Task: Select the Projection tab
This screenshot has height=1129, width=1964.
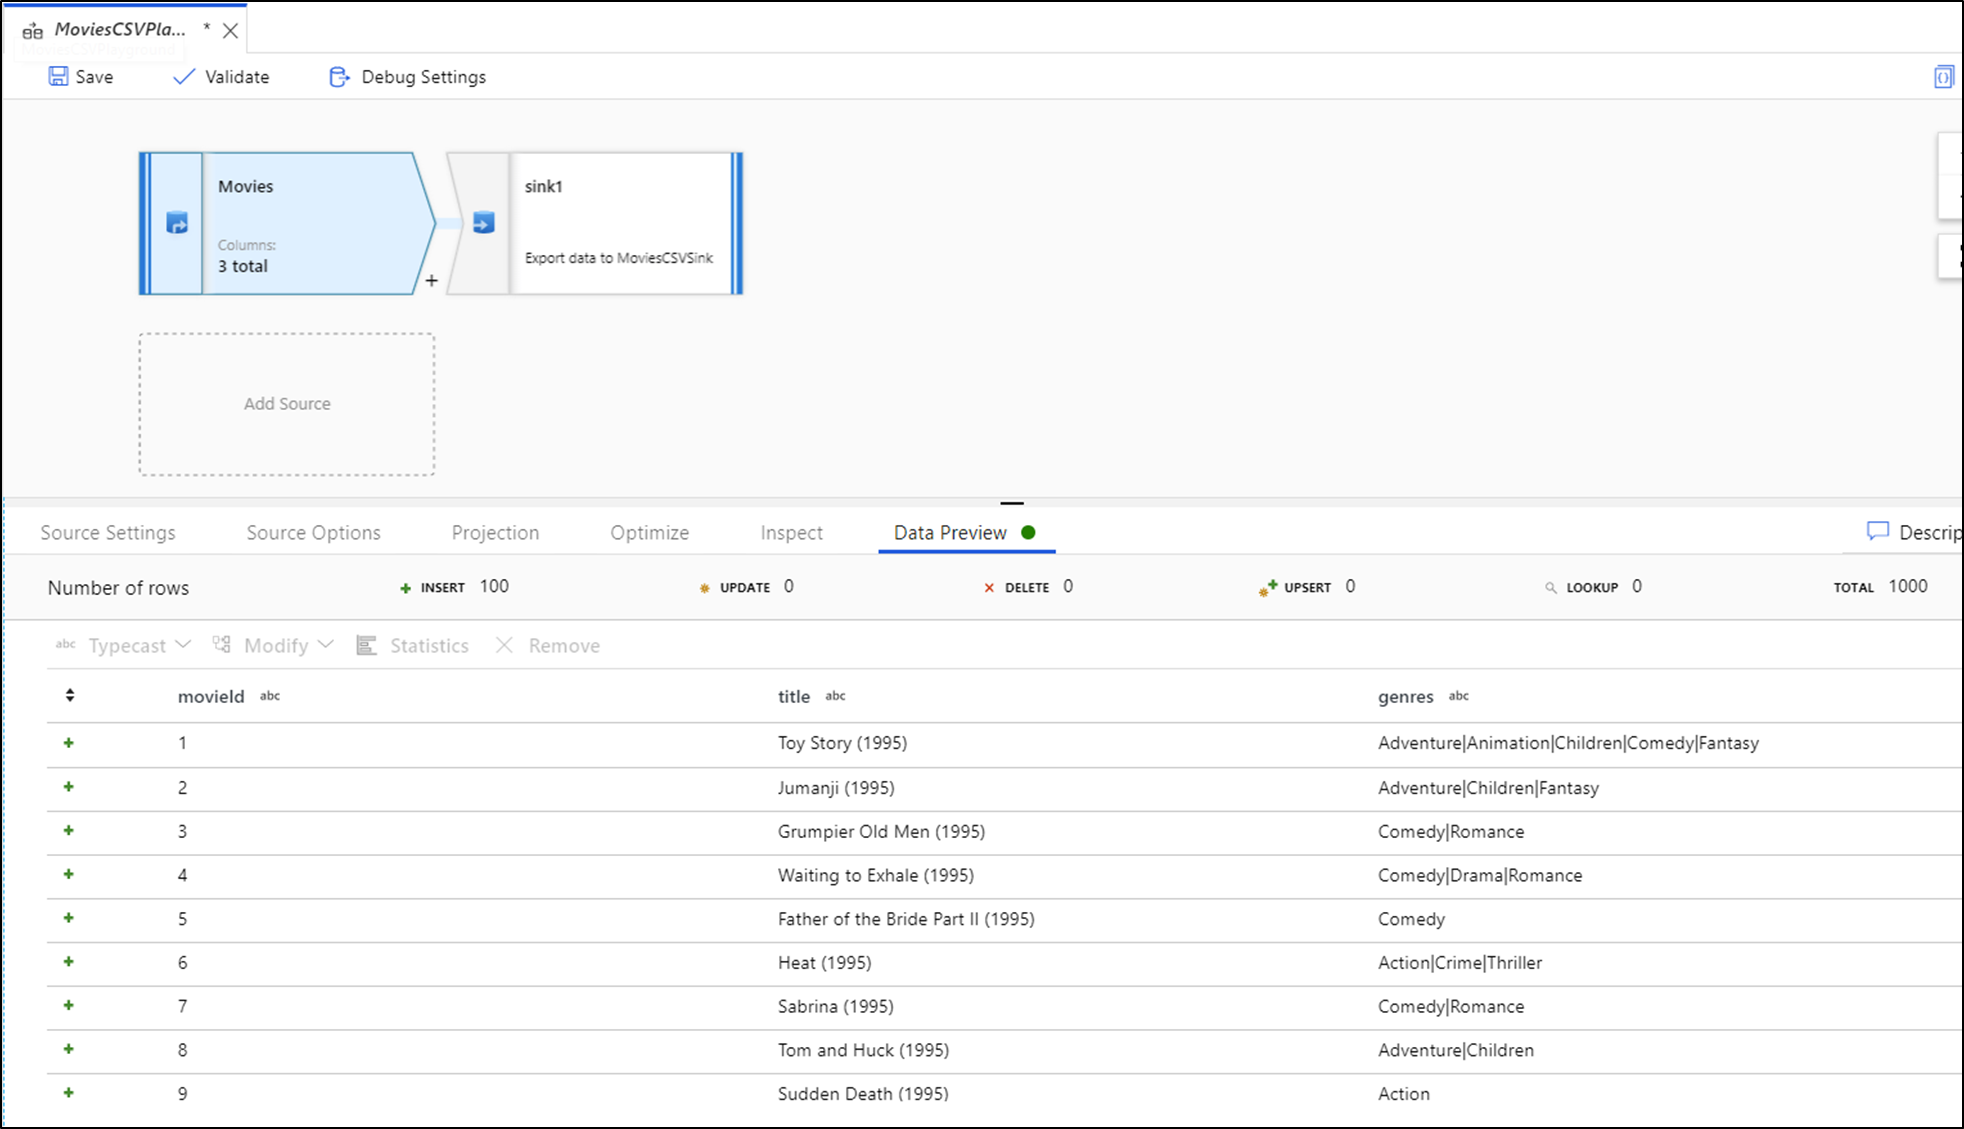Action: tap(494, 533)
